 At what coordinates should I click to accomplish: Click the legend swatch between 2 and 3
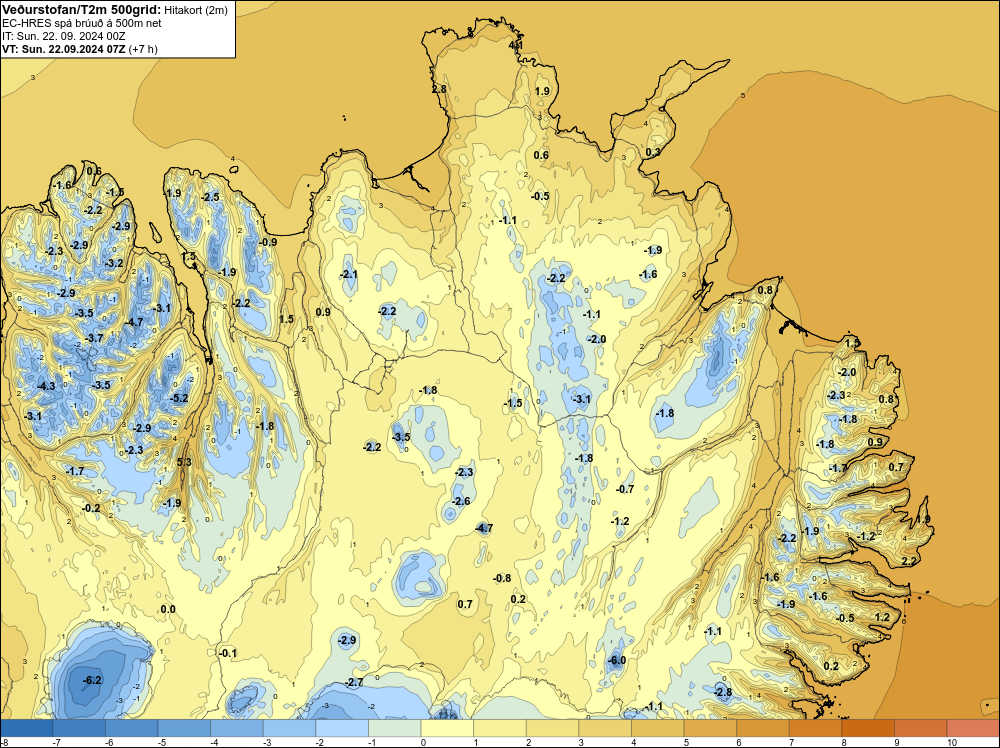click(552, 728)
